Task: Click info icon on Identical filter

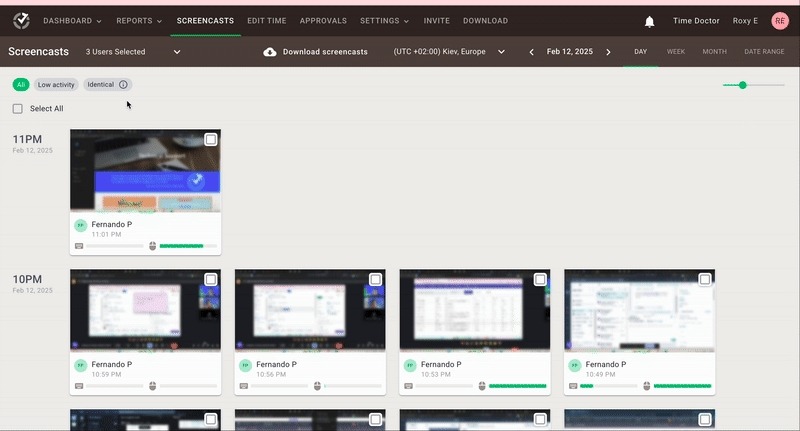Action: (123, 85)
